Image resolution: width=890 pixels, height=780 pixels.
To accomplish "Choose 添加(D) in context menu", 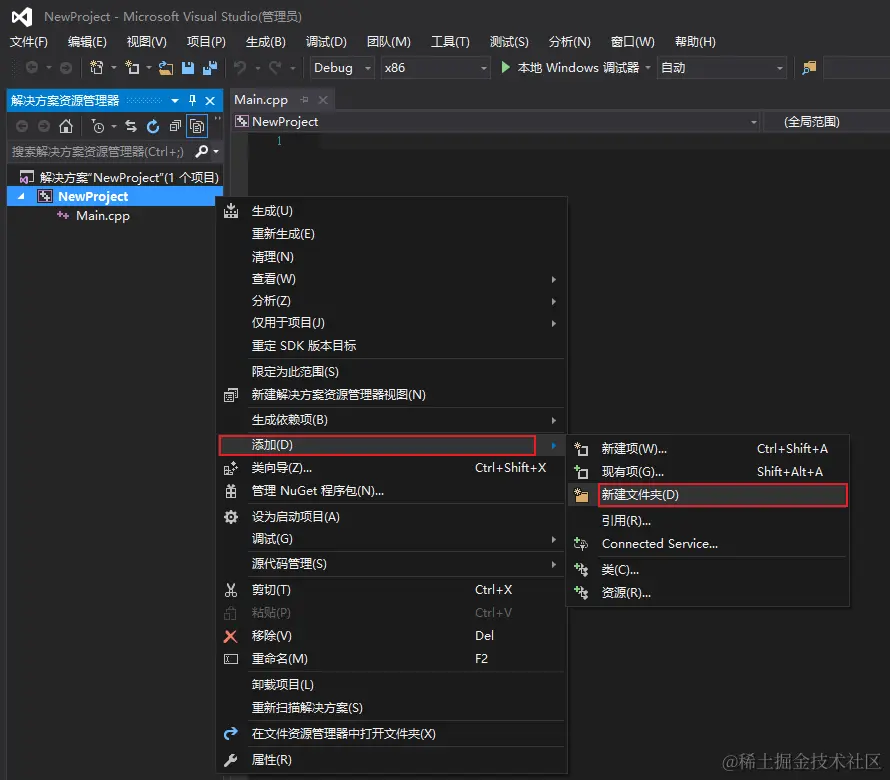I will pyautogui.click(x=393, y=445).
